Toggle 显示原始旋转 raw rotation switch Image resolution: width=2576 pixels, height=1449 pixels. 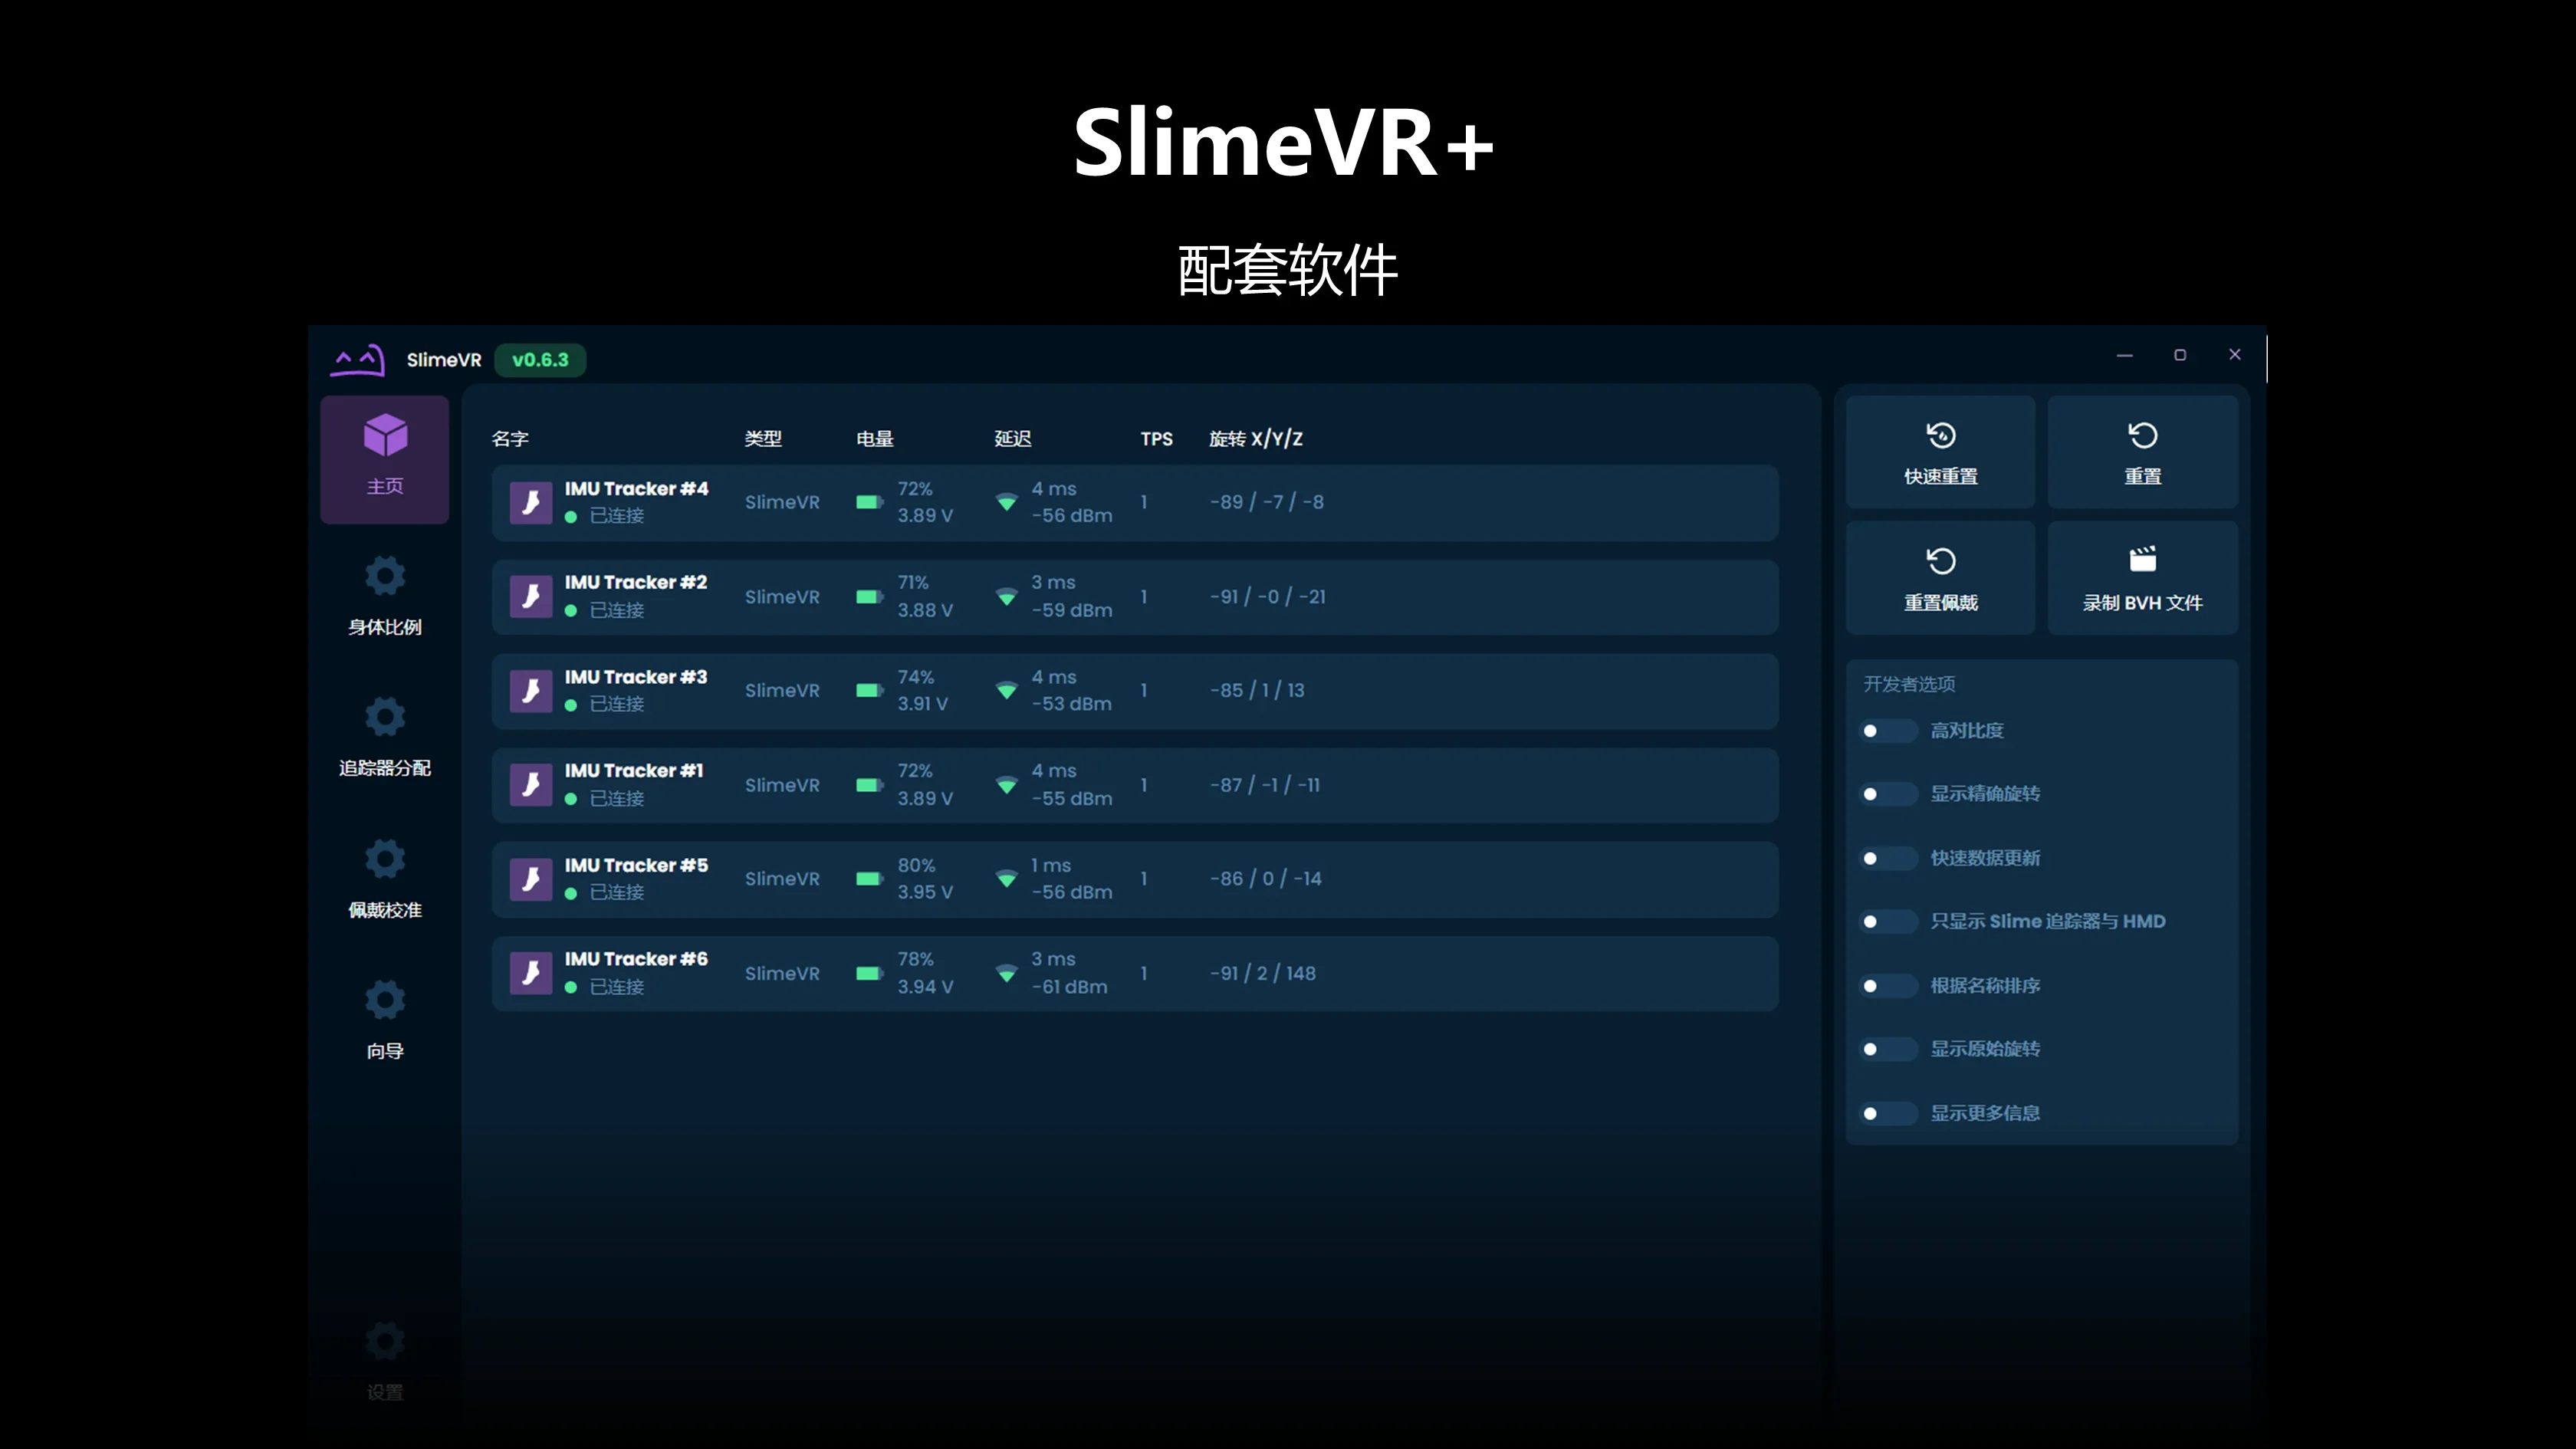point(1888,1049)
